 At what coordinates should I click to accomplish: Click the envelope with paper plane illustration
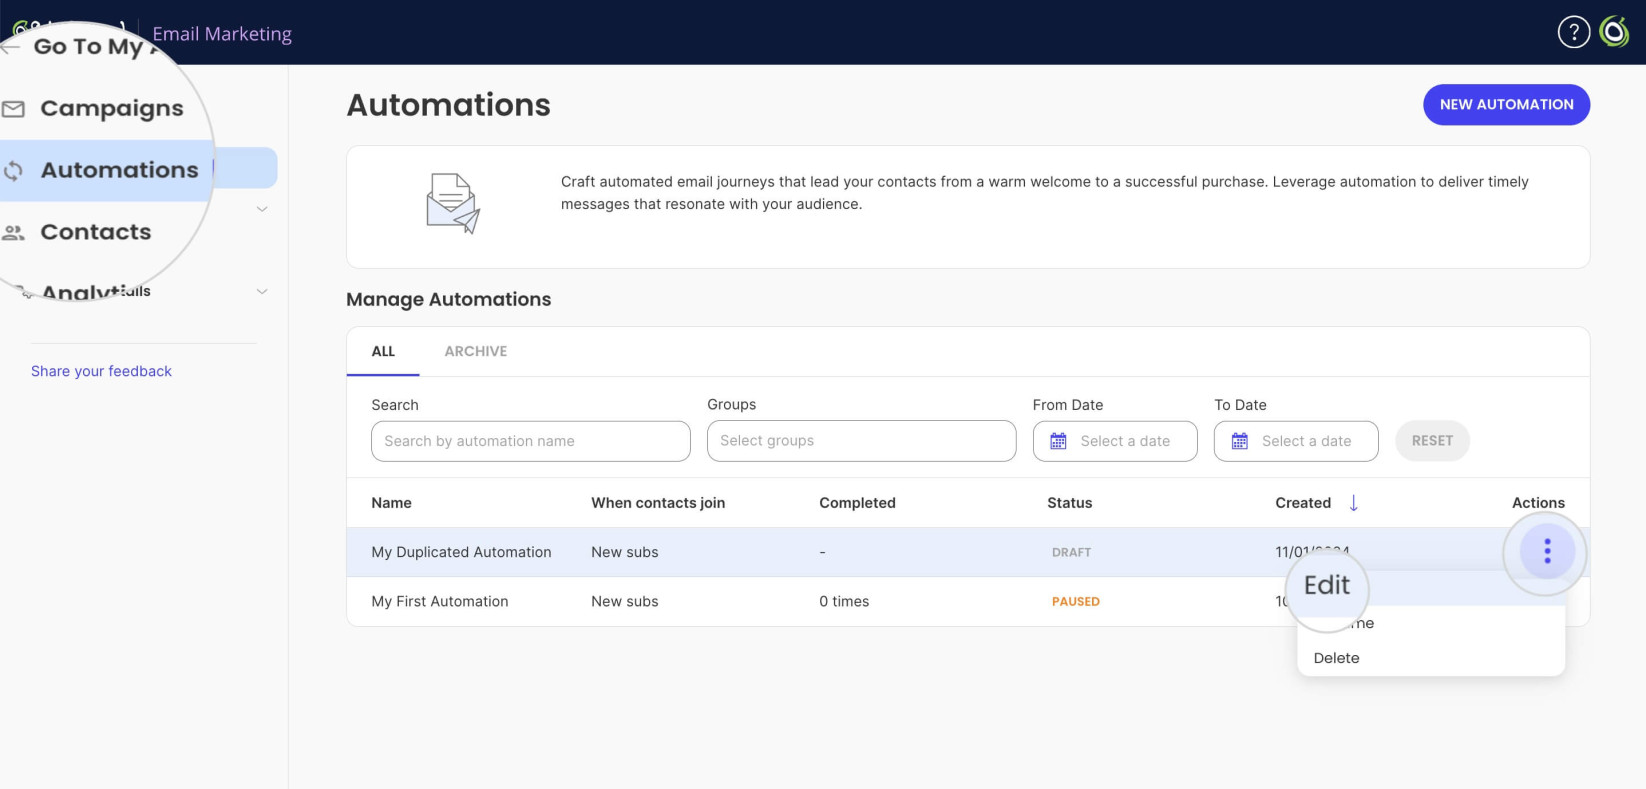pyautogui.click(x=453, y=203)
